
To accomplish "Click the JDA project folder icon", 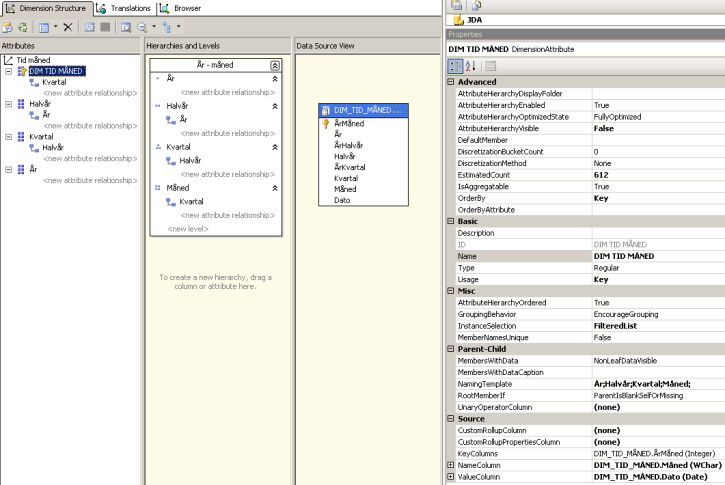I will click(x=458, y=20).
